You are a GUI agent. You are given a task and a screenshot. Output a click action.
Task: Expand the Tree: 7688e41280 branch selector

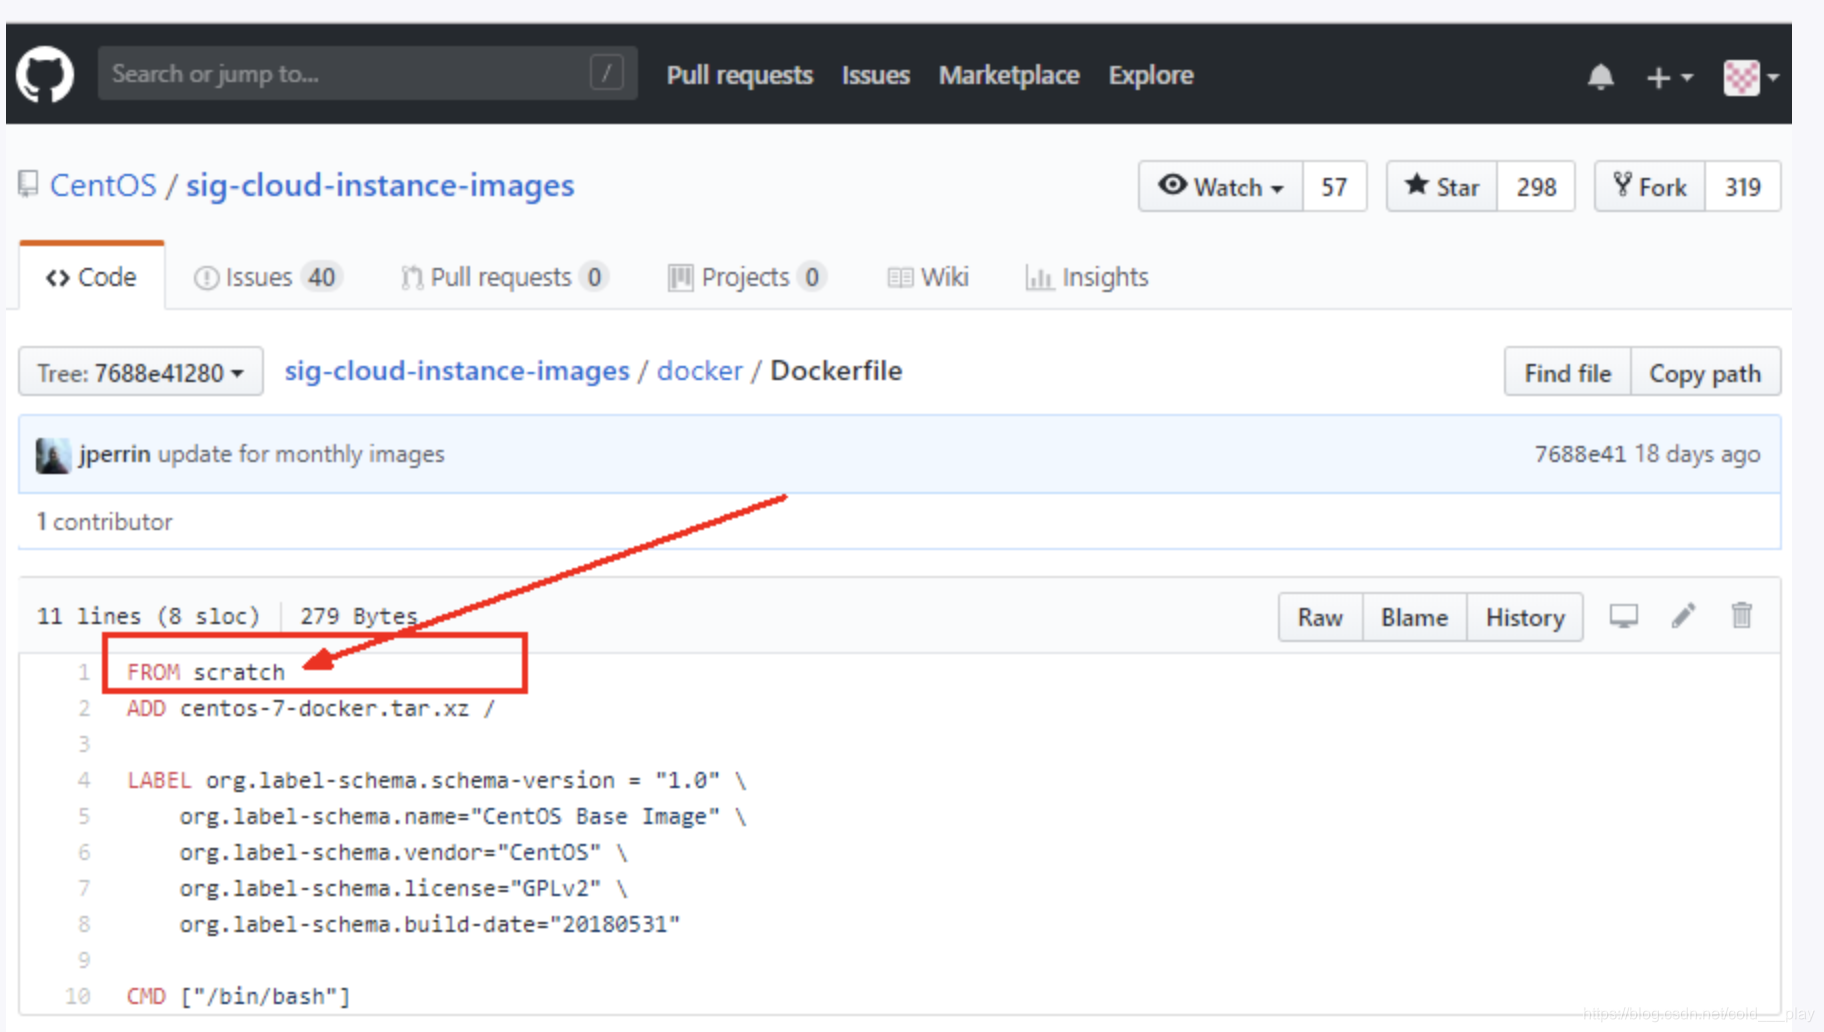click(x=141, y=372)
